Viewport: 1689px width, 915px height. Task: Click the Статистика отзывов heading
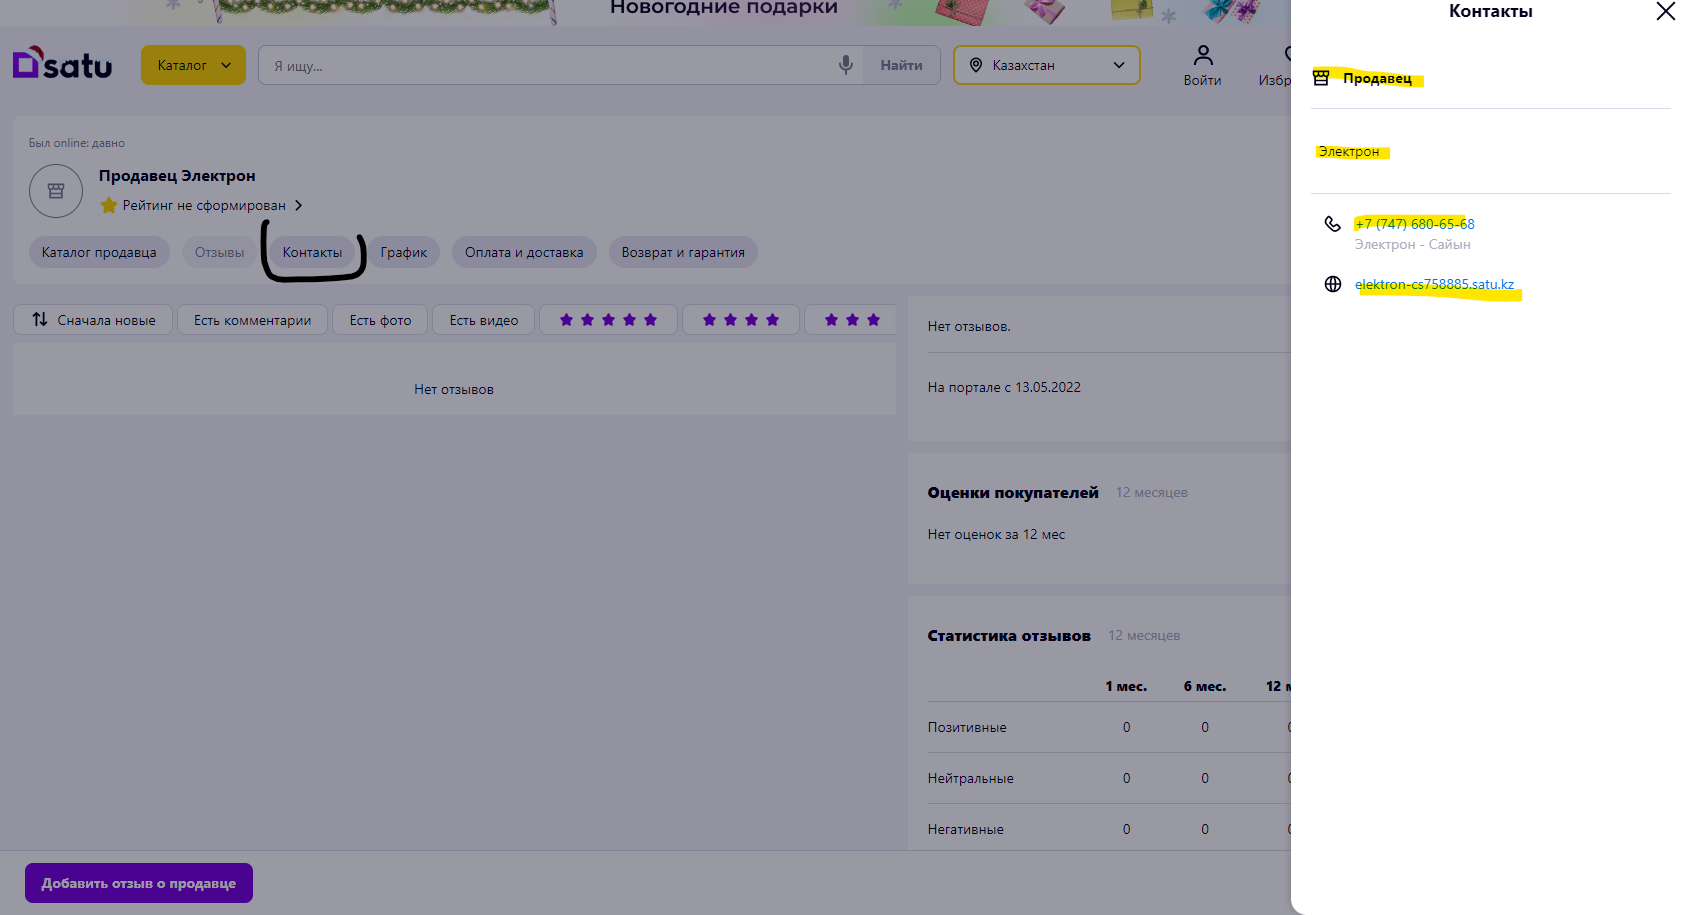tap(1009, 635)
